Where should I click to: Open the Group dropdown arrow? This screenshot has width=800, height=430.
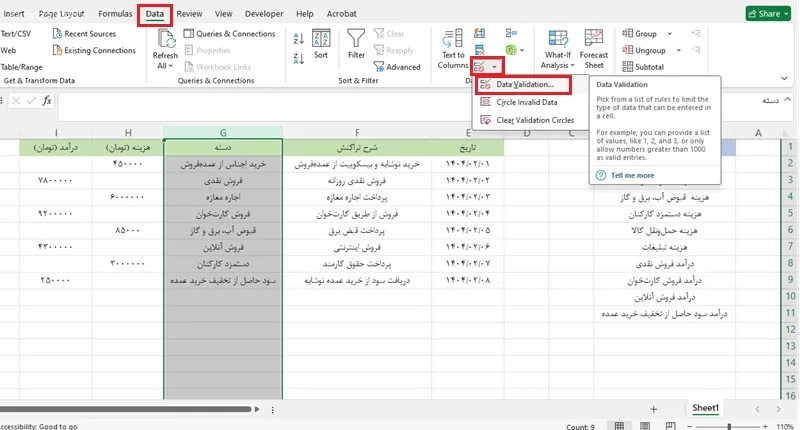coord(669,34)
